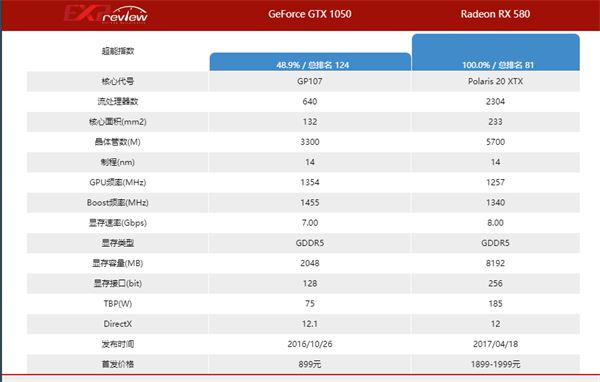The image size is (600, 382).
Task: Select the 超能指数 row label
Action: coord(118,51)
